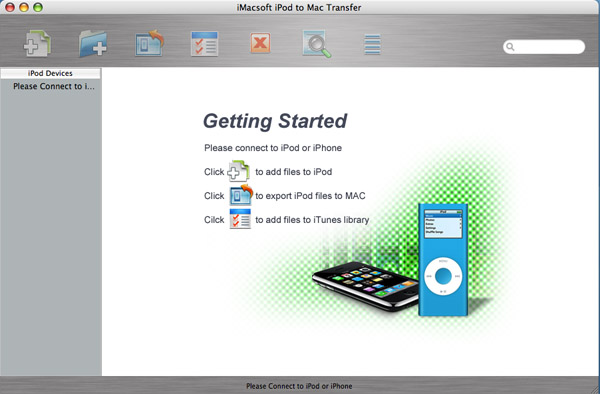Click the add files to iPod toolbar icon
600x394 pixels.
37,44
